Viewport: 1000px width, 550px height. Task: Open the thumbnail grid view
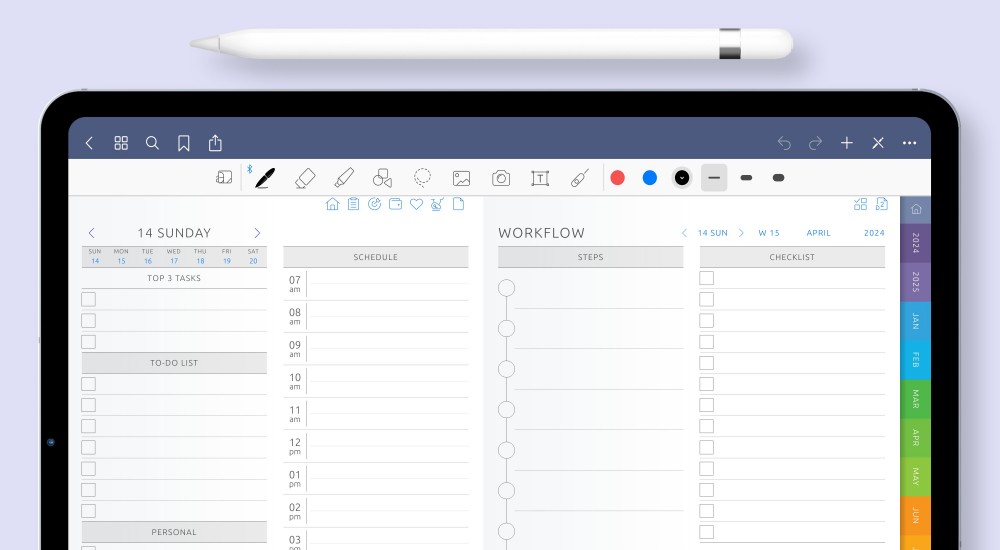[121, 143]
